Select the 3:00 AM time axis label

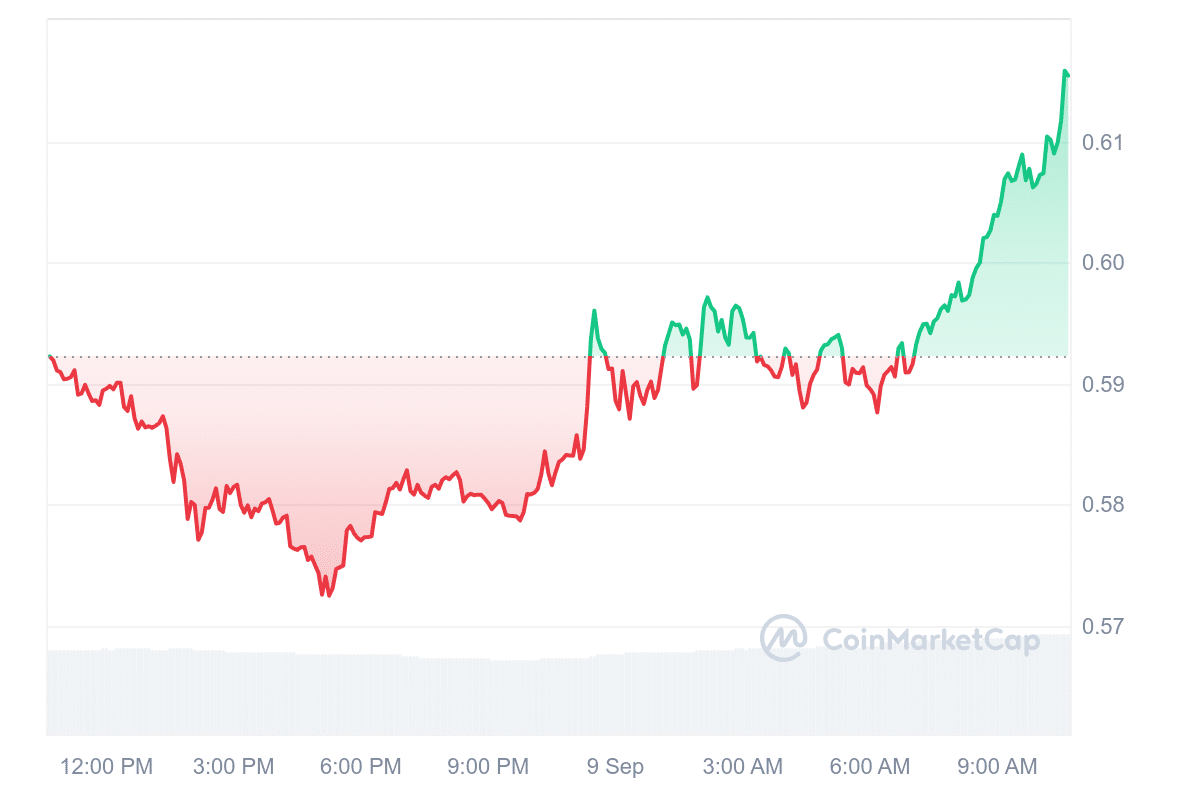pyautogui.click(x=742, y=767)
